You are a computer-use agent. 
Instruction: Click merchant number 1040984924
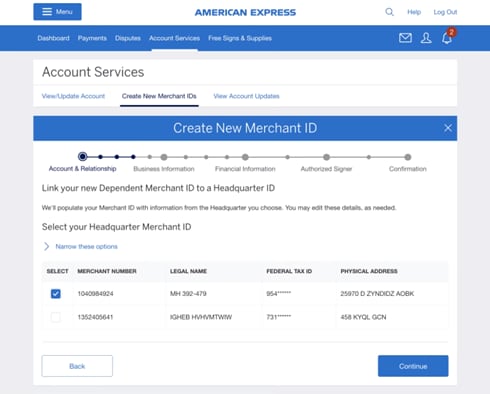[x=95, y=294]
